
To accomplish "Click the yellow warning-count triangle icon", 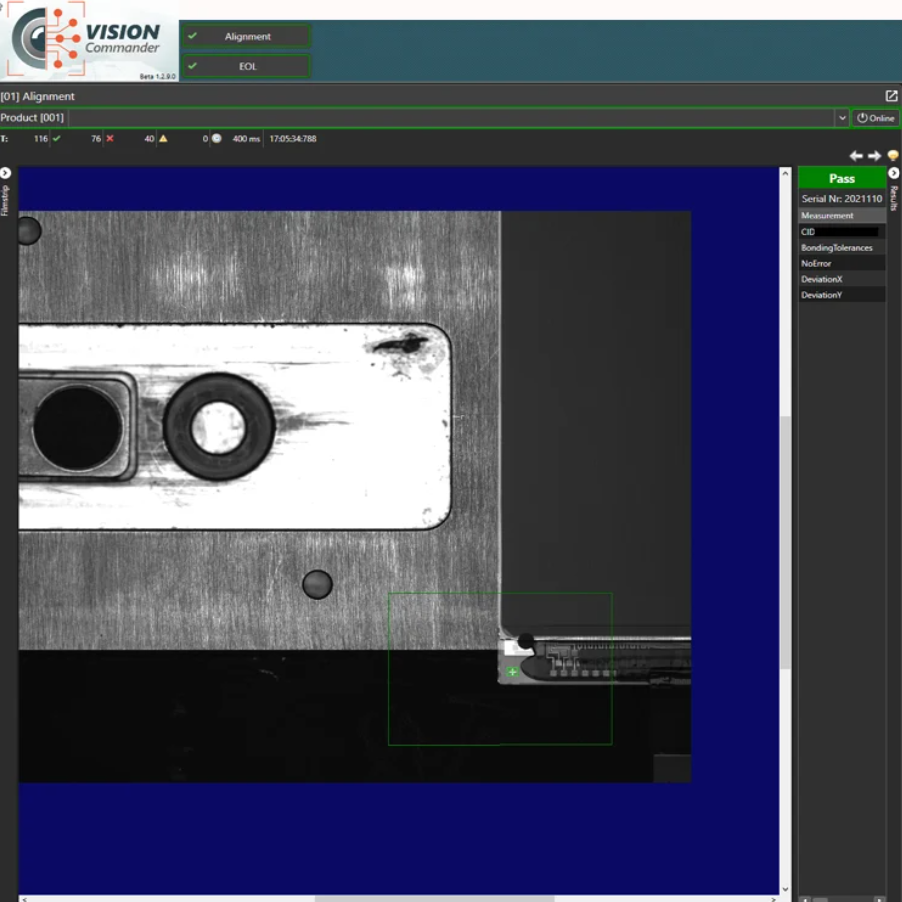I will (163, 139).
